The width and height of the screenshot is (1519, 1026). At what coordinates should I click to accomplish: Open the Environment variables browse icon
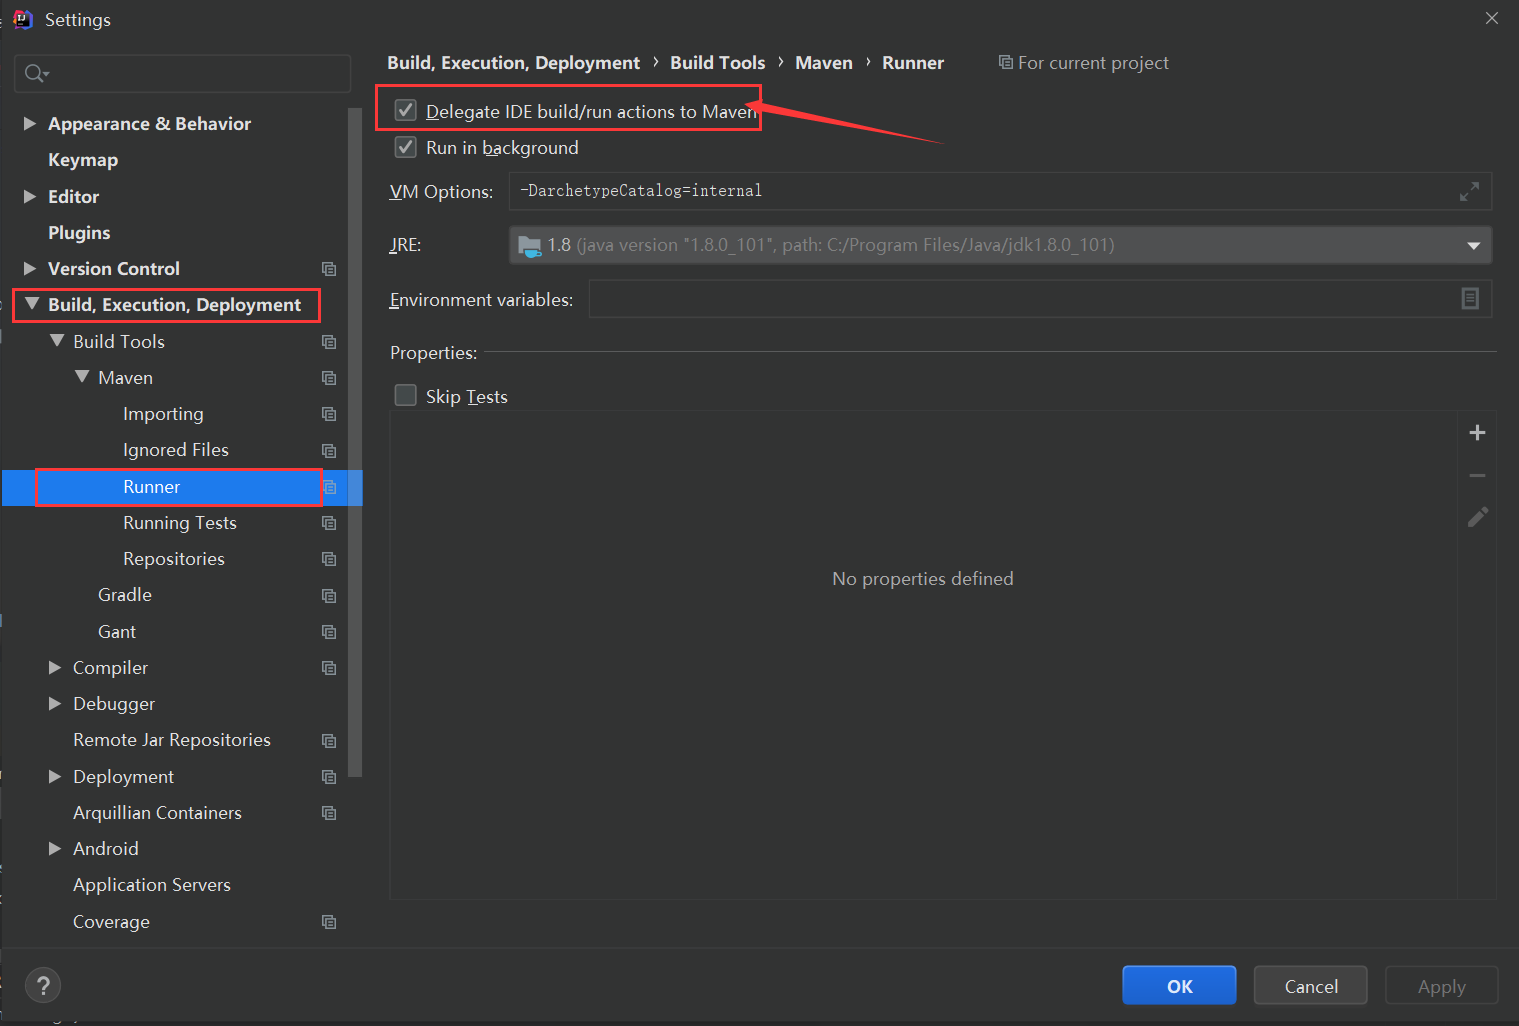click(x=1469, y=298)
